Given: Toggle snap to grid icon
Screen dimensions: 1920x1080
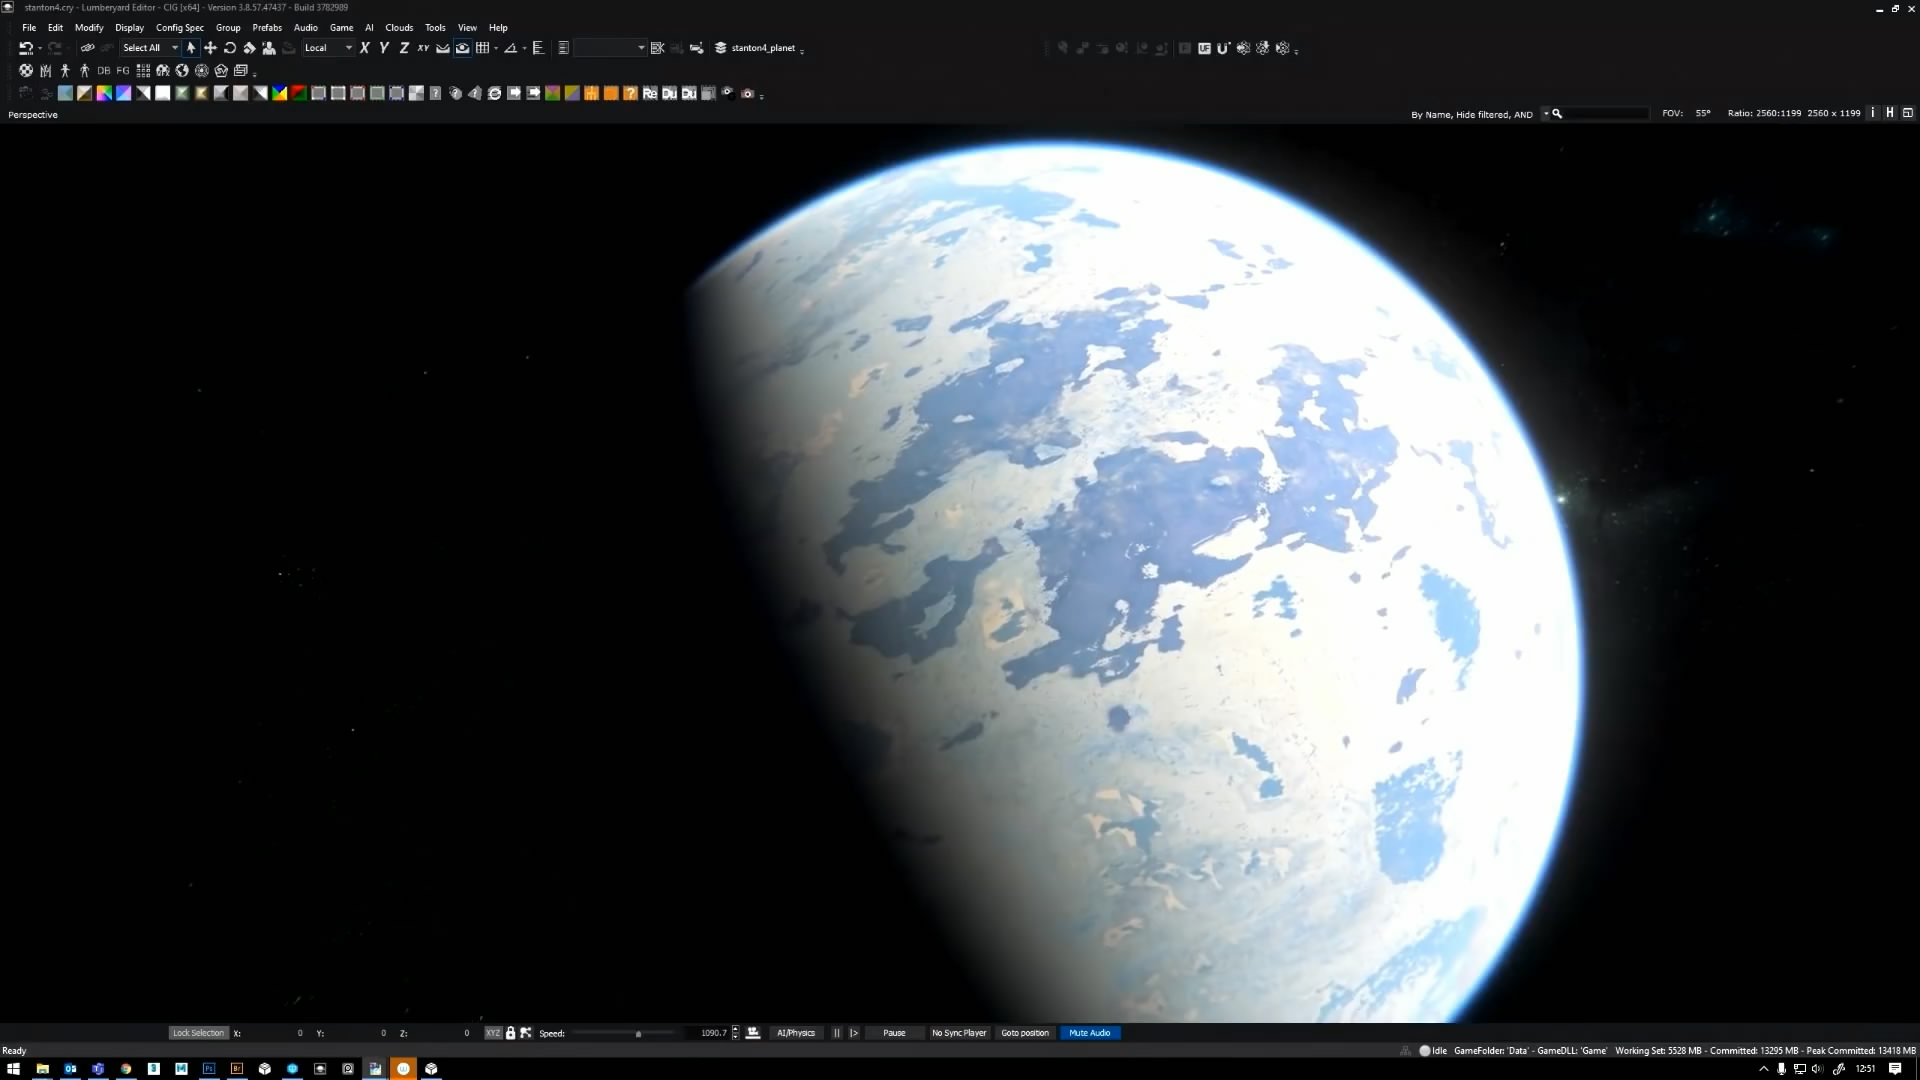Looking at the screenshot, I should tap(483, 48).
